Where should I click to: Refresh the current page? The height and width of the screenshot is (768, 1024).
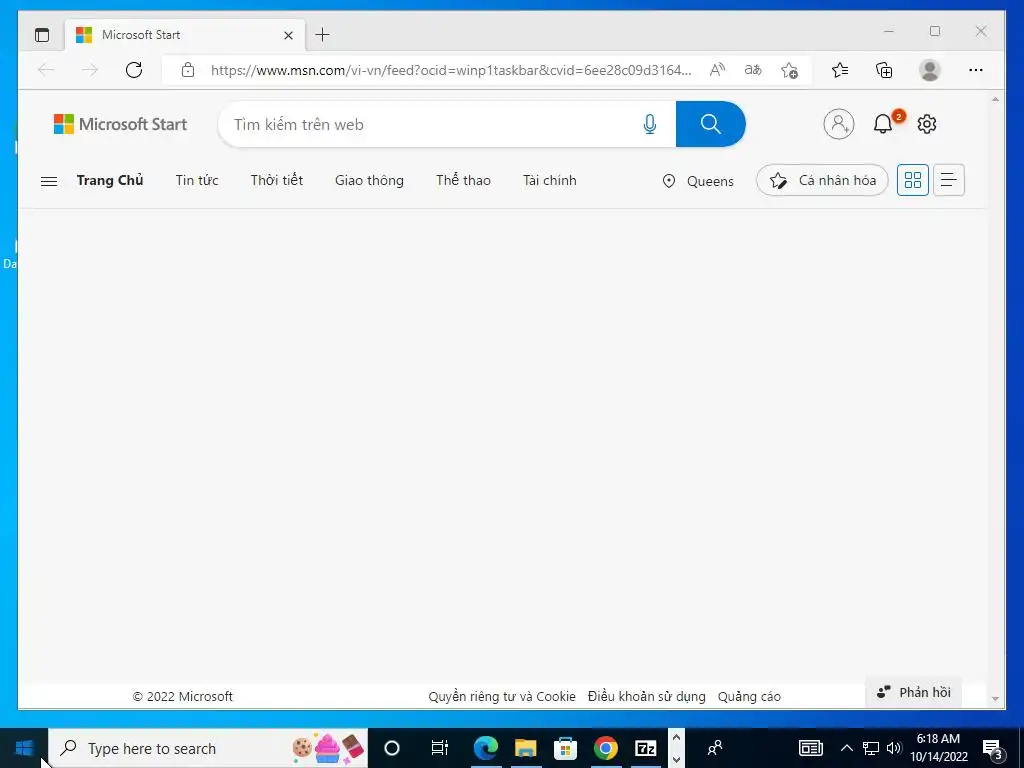click(x=134, y=70)
